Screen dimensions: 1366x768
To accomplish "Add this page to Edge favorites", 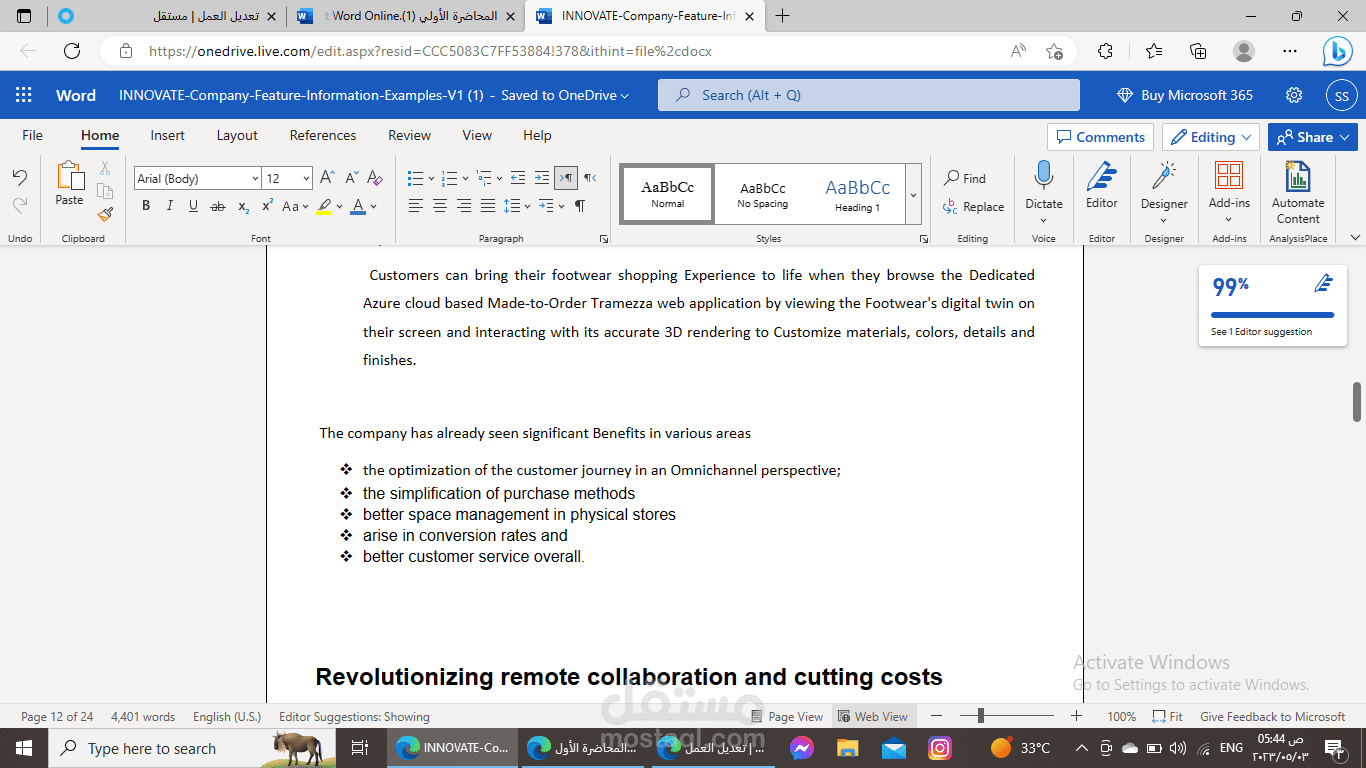I will point(1054,51).
